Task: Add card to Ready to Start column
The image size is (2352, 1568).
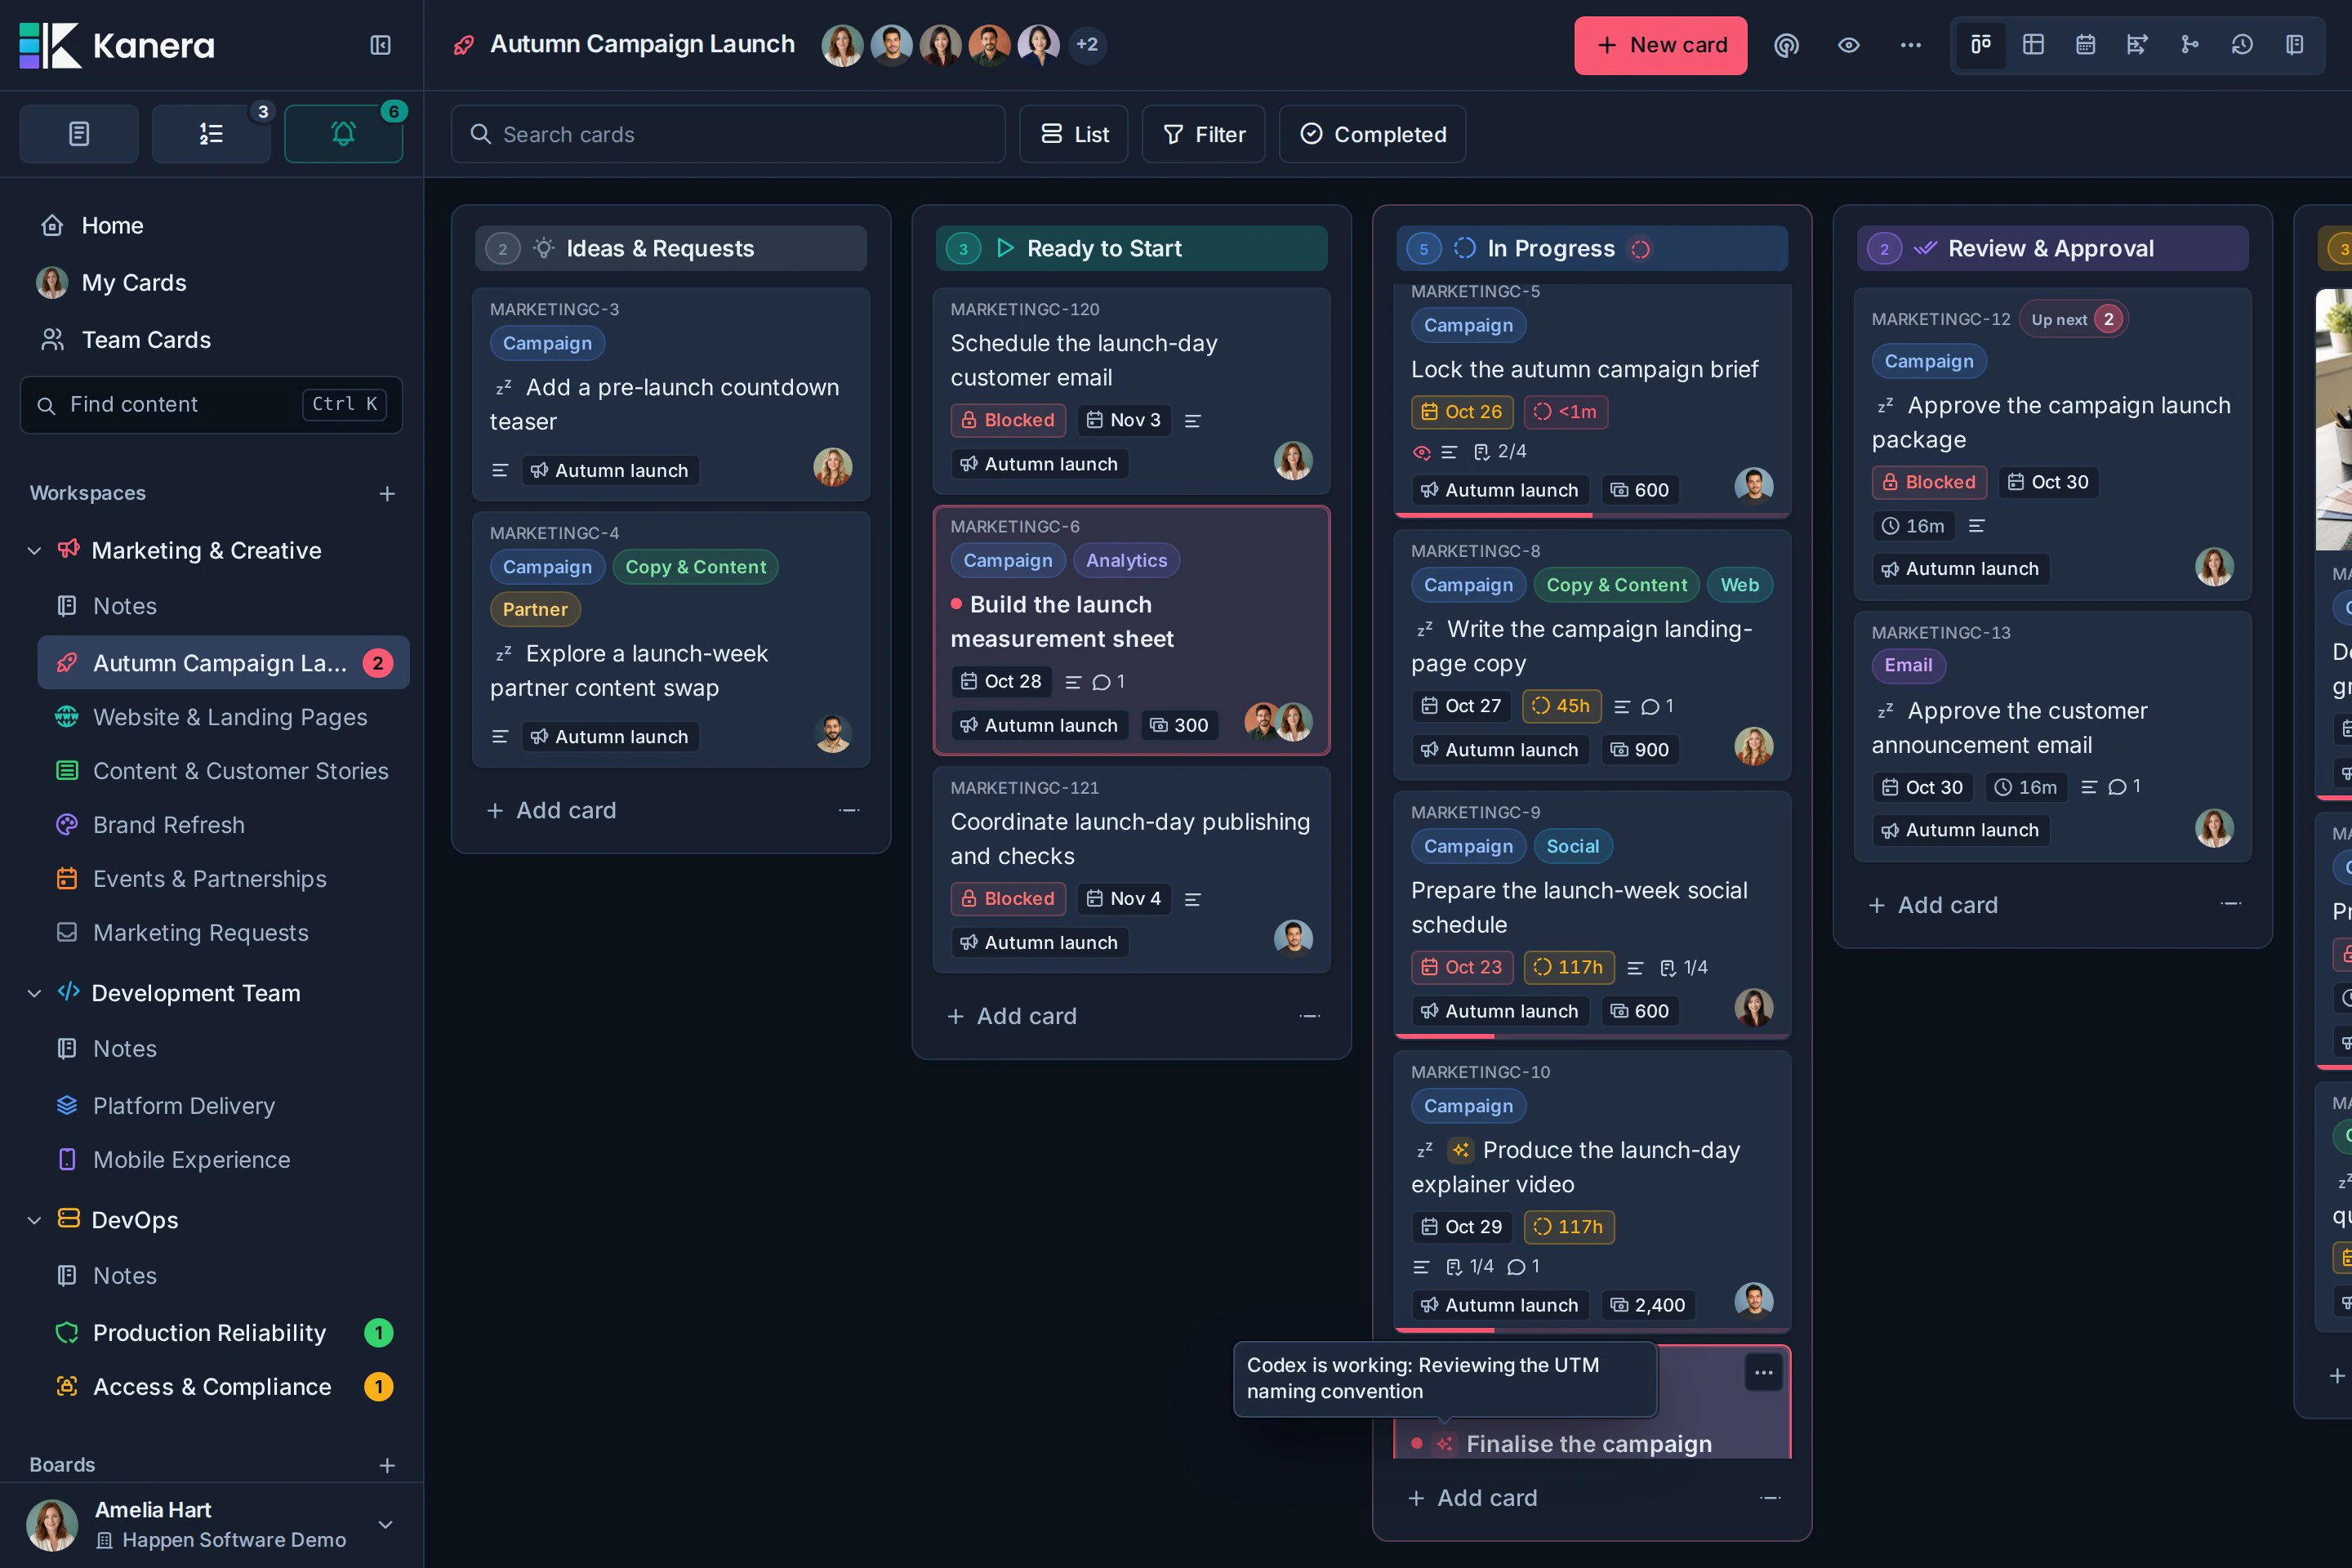Action: click(1012, 1016)
